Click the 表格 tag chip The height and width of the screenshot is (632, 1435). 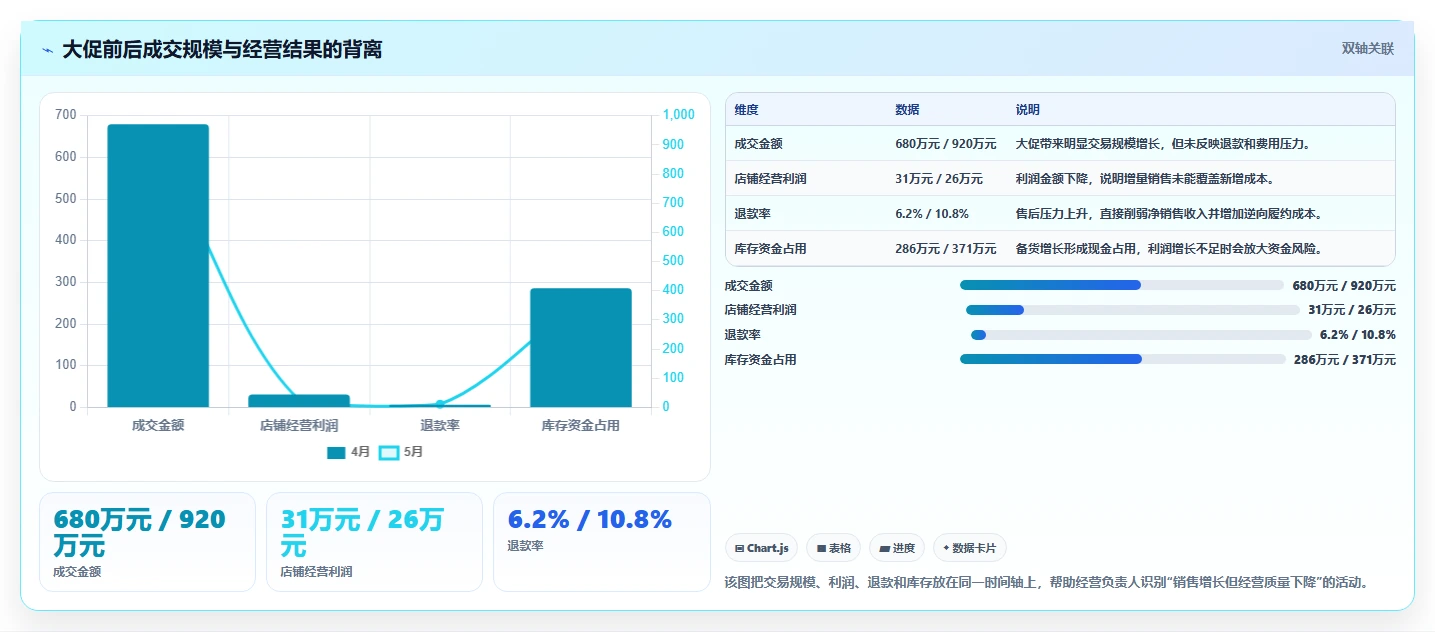click(x=834, y=548)
